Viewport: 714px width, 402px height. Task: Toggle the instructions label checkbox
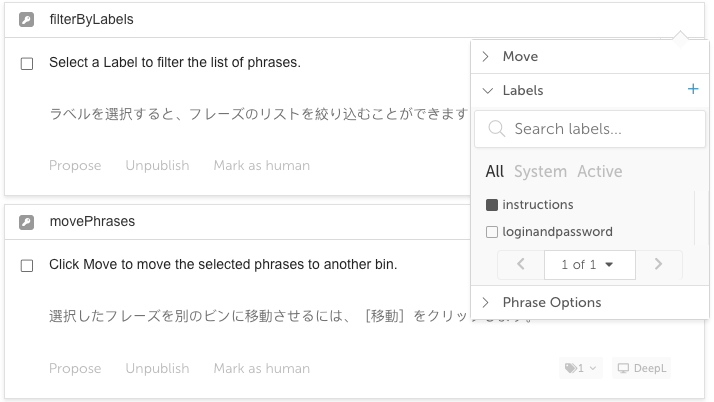(x=492, y=205)
